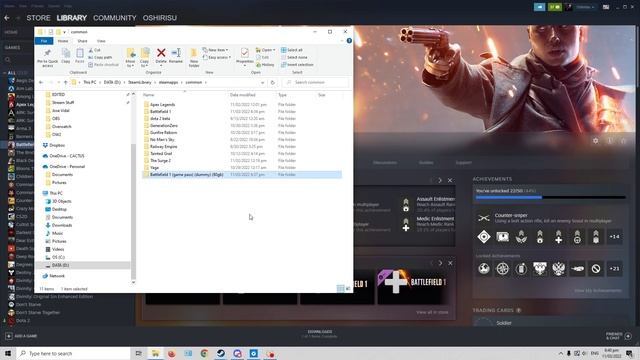Viewport: 640px width, 360px height.
Task: Open Steam FRIENDS & CHAT
Action: click(x=618, y=336)
